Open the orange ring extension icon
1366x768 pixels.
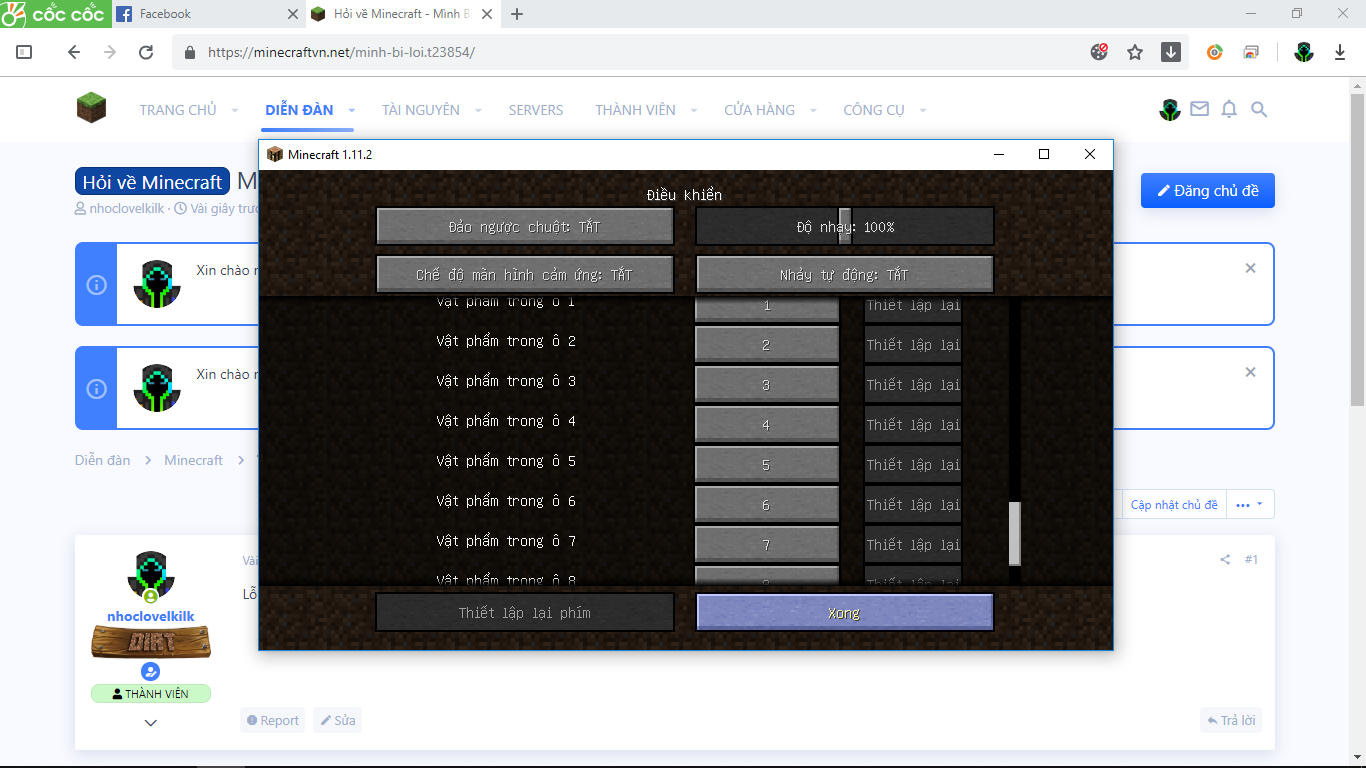pos(1215,52)
